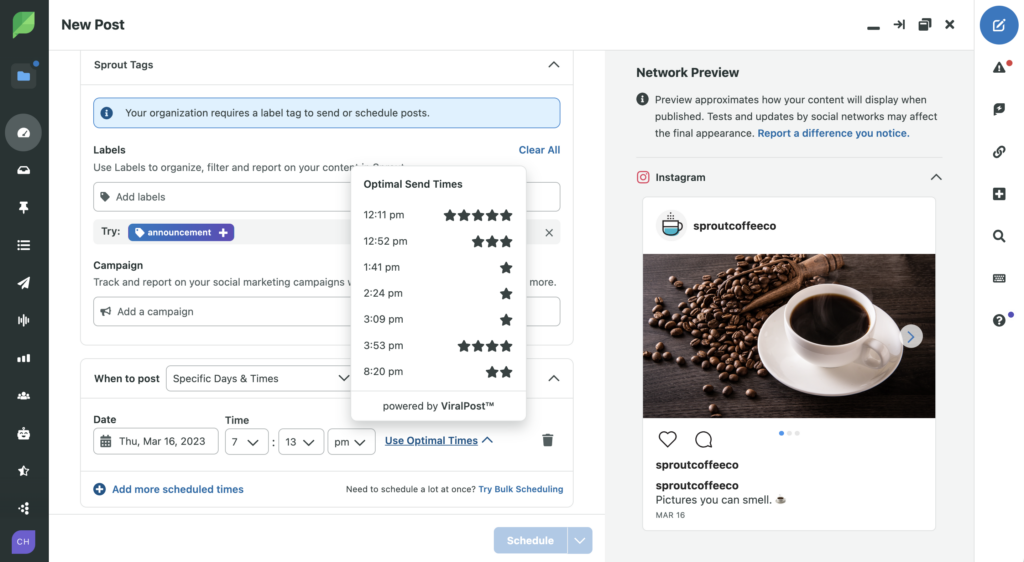Open the bar chart reports icon
Viewport: 1024px width, 562px height.
[24, 358]
